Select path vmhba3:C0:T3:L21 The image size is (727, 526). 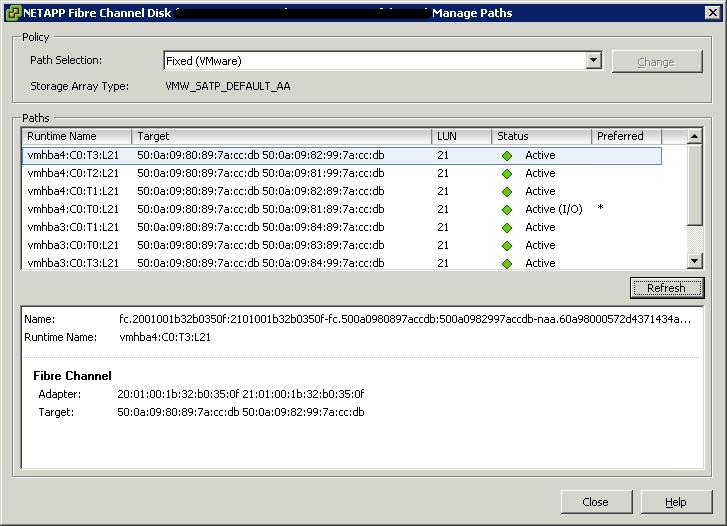342,263
